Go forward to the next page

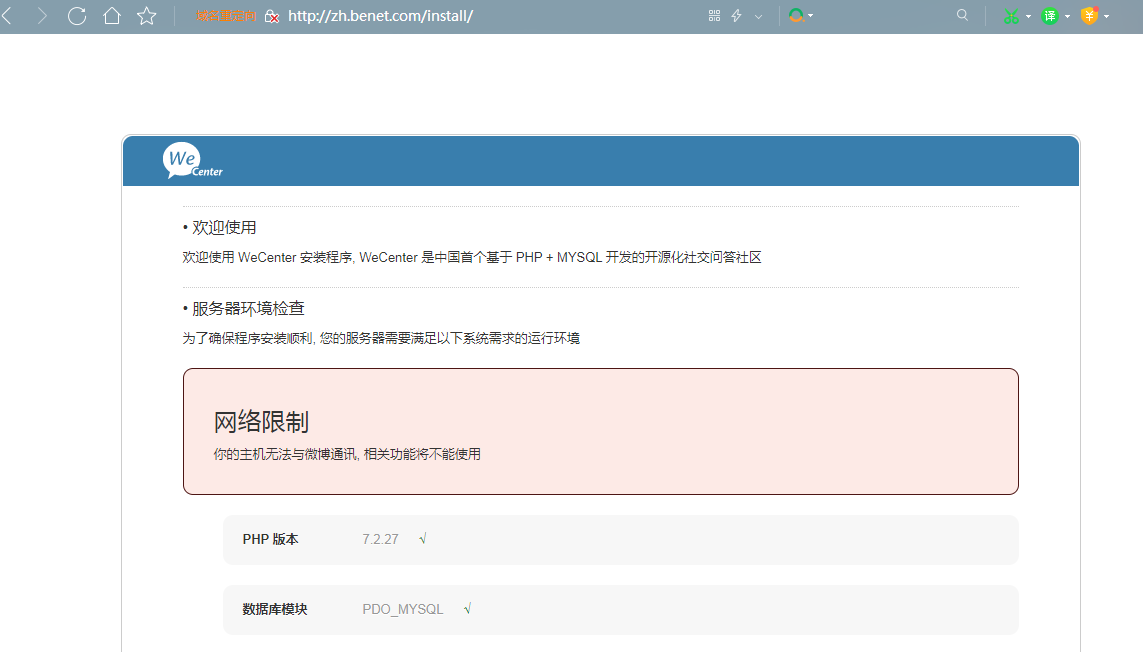(x=42, y=15)
